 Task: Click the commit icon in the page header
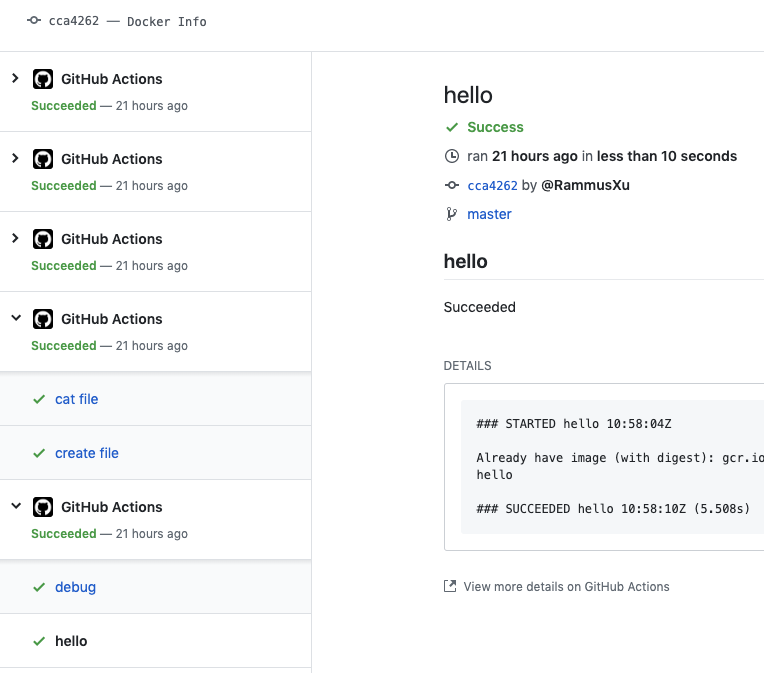[35, 21]
